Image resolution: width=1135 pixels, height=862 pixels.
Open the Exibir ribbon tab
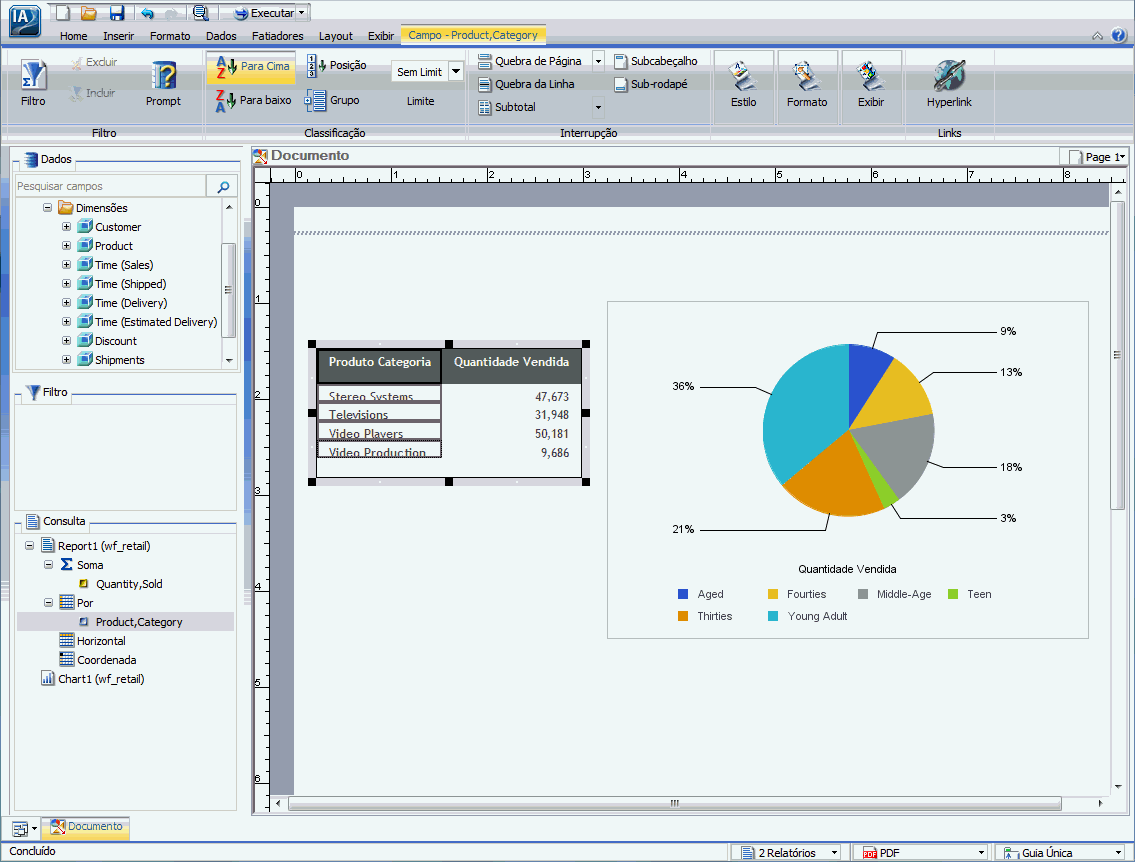(x=381, y=36)
